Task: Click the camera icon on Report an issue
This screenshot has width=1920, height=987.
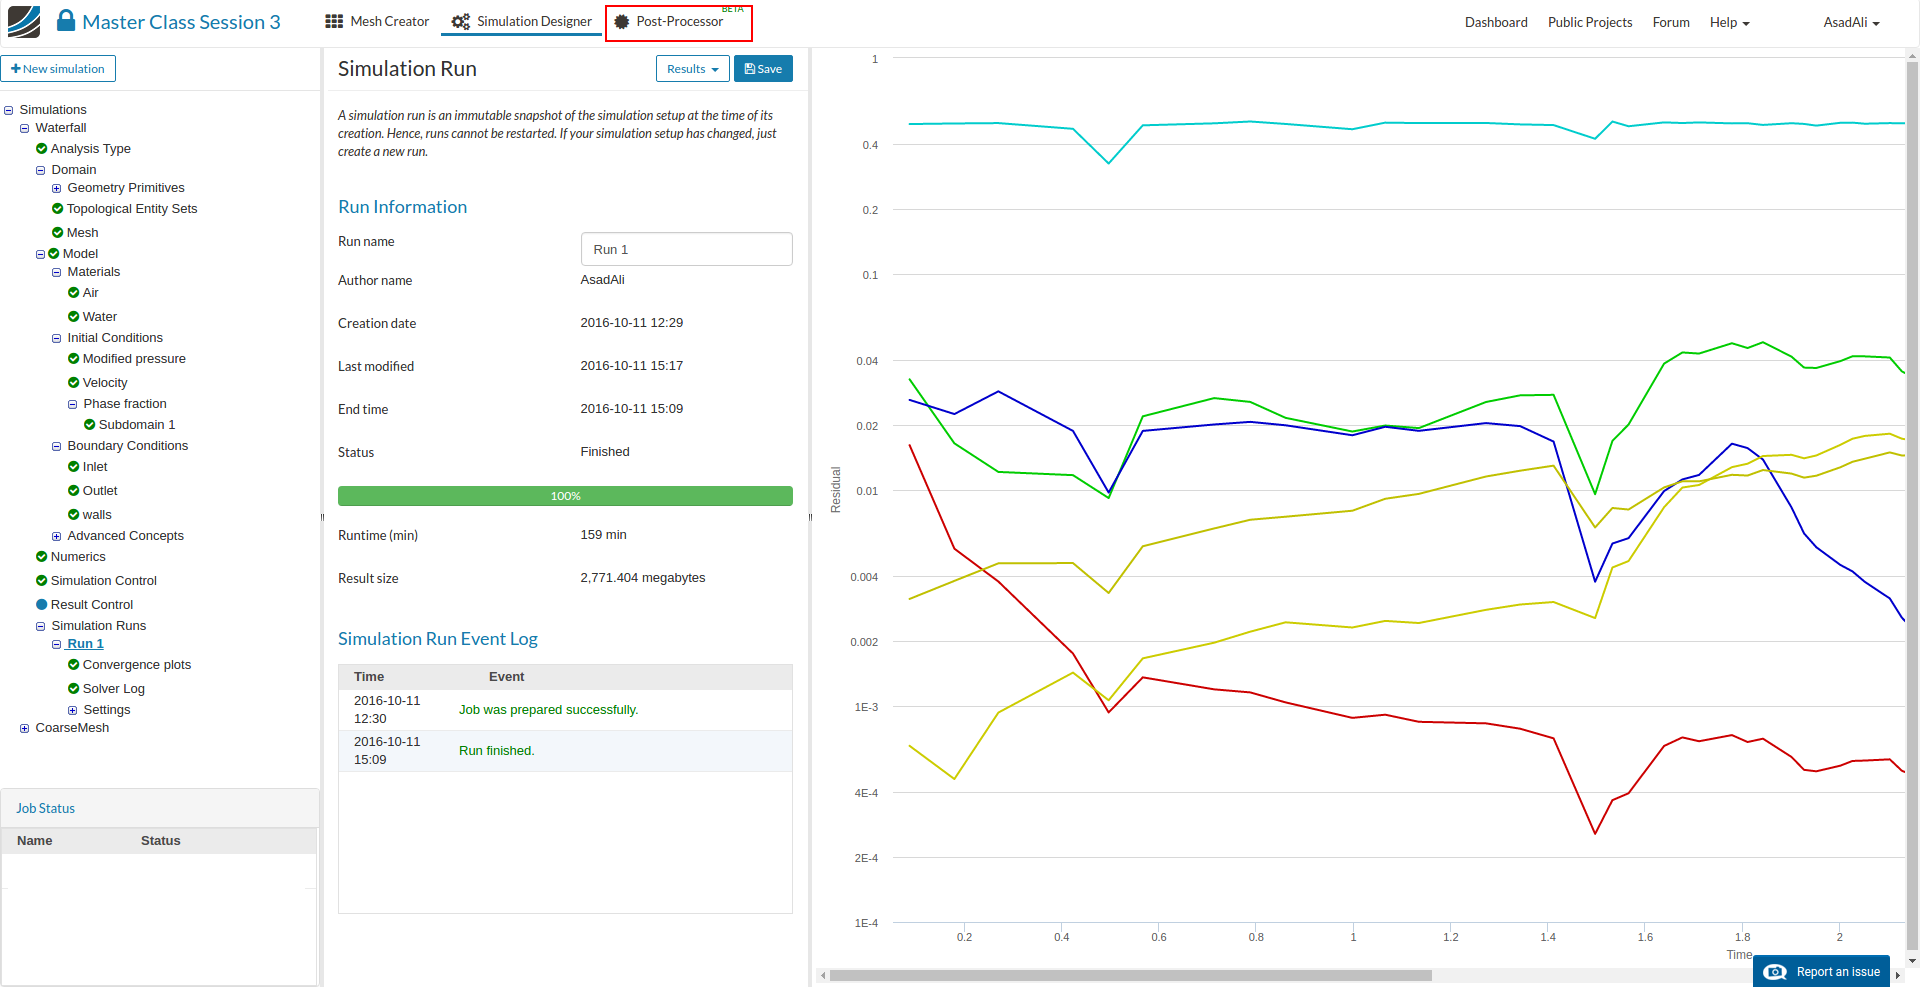Action: click(1775, 972)
